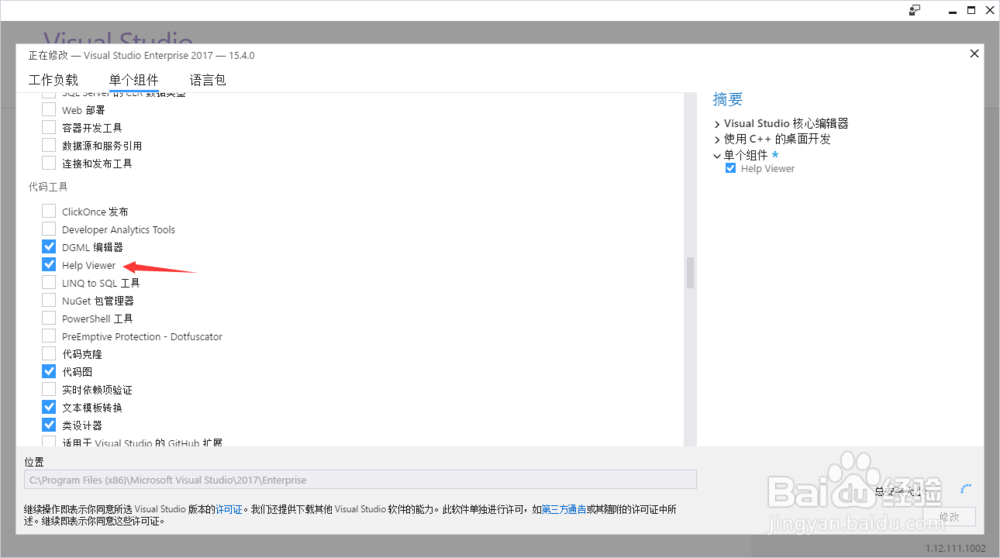Image resolution: width=1000 pixels, height=558 pixels.
Task: Enable 实时依赖项验证 checkbox
Action: (49, 389)
